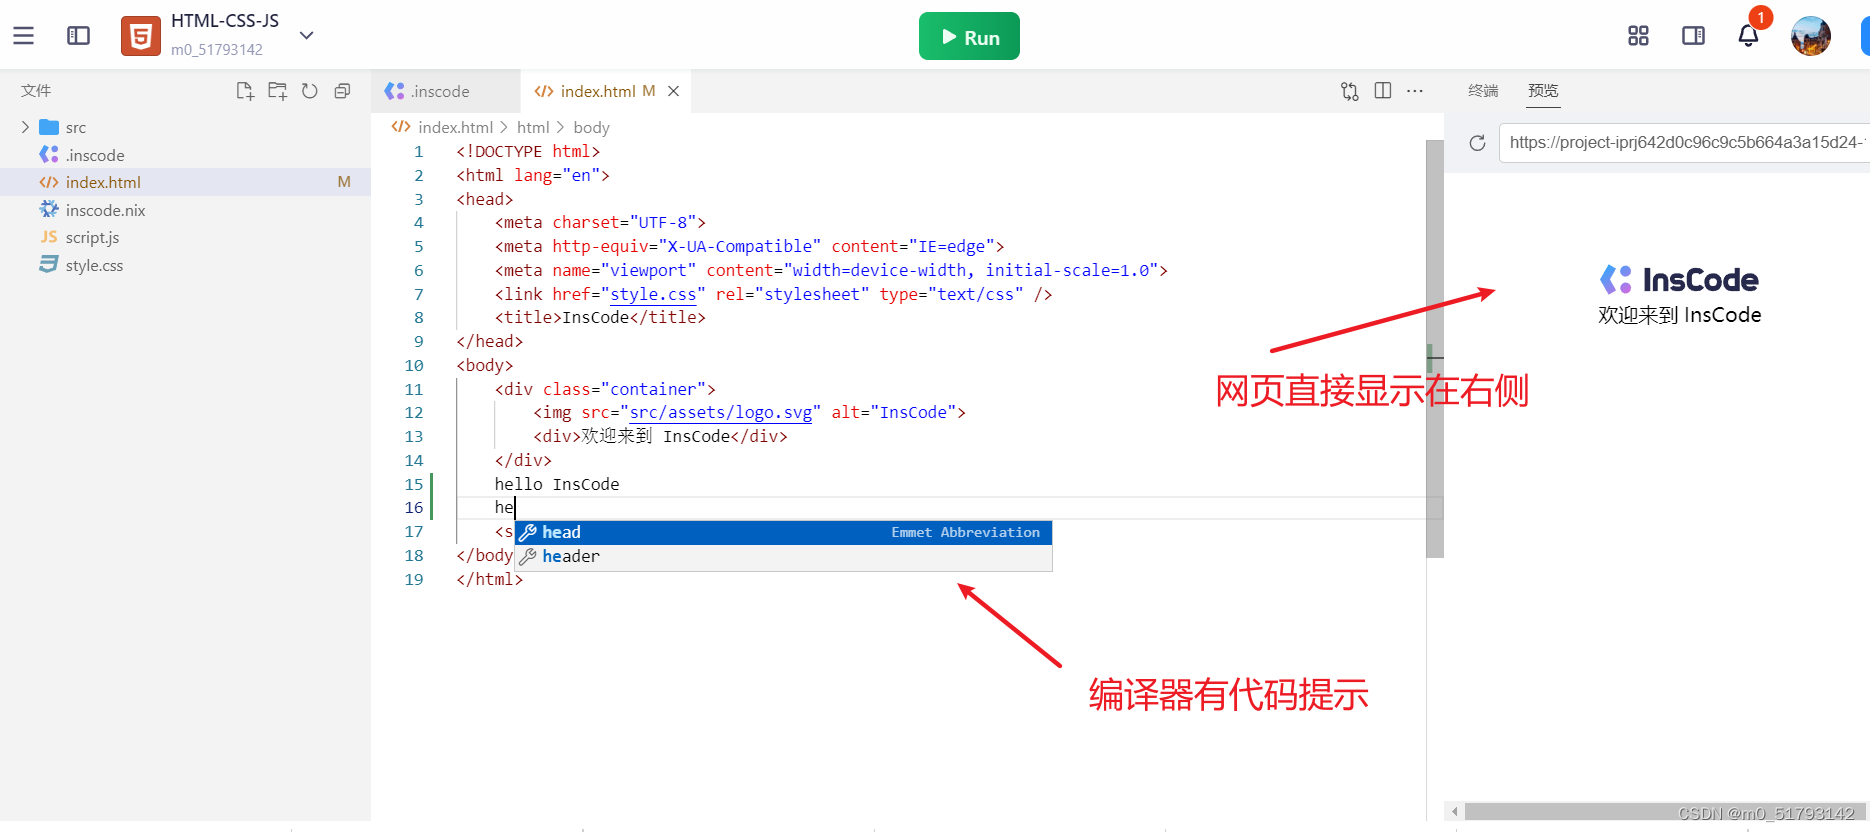
Task: Click the 文件 panel header
Action: click(36, 91)
